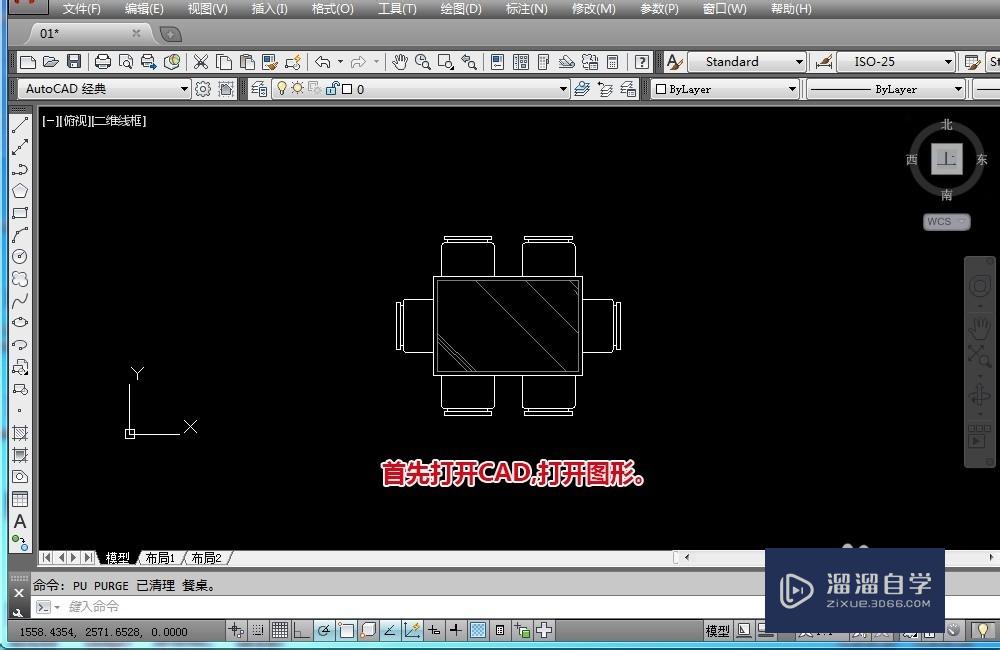Copy selection to the clipboard

pyautogui.click(x=224, y=62)
